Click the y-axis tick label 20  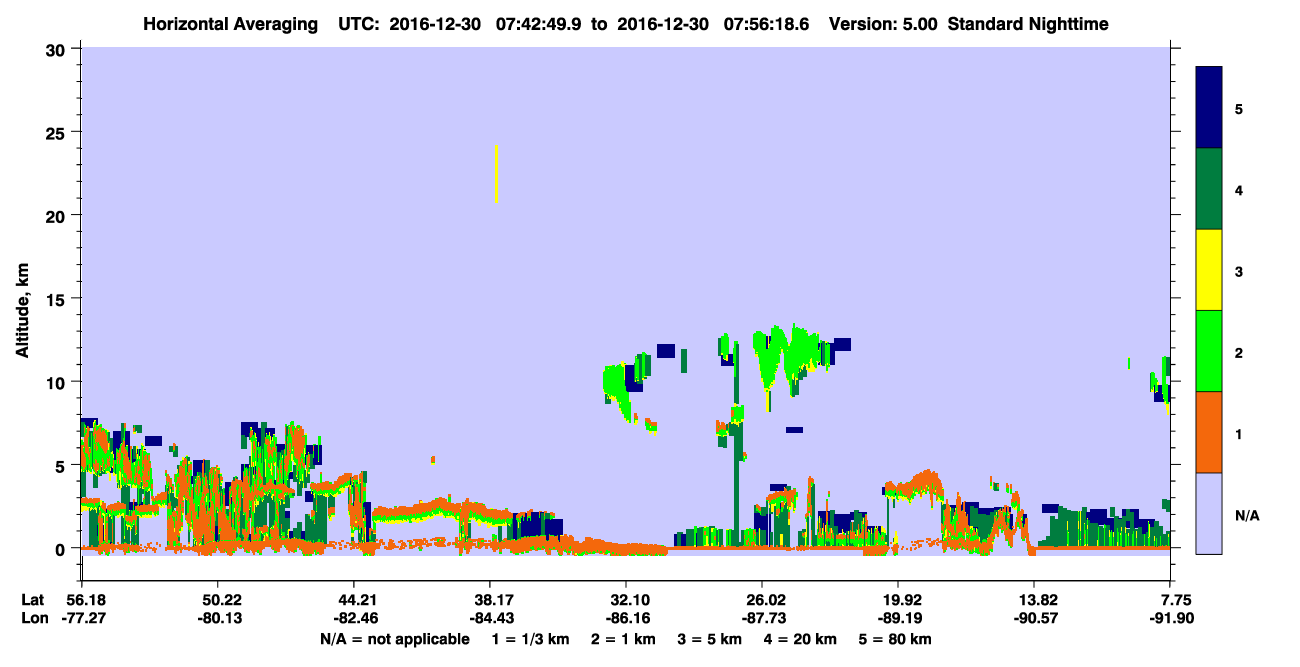point(58,215)
